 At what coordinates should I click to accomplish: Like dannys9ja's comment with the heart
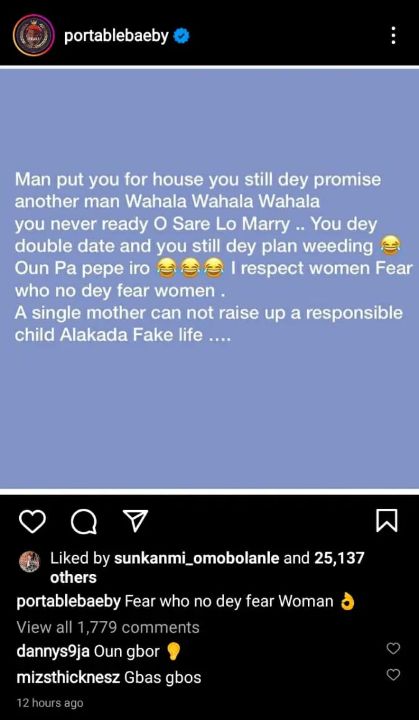pos(393,648)
